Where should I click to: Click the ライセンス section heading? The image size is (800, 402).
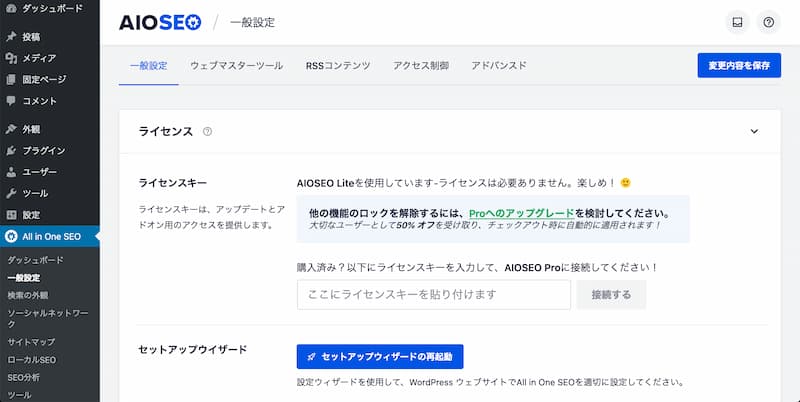[166, 132]
